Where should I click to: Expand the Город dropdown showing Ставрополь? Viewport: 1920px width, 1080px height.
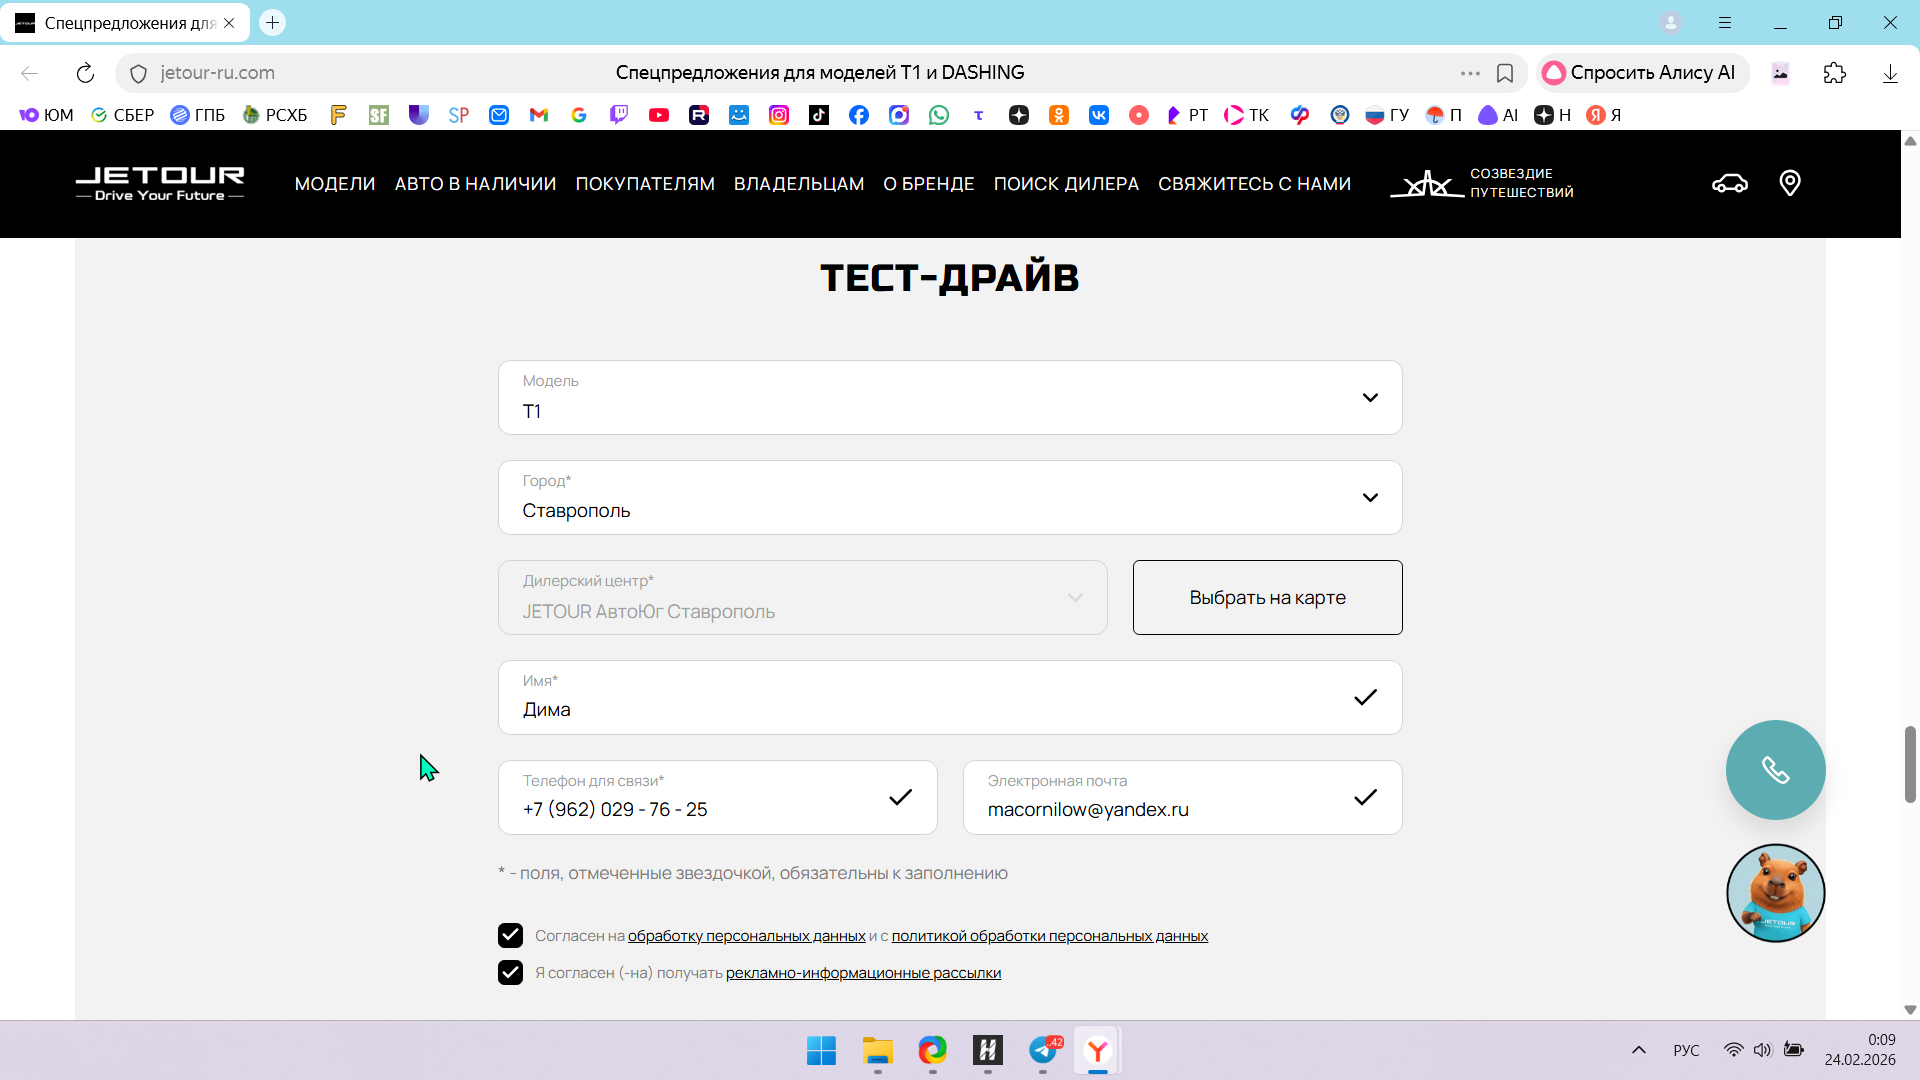pyautogui.click(x=949, y=498)
